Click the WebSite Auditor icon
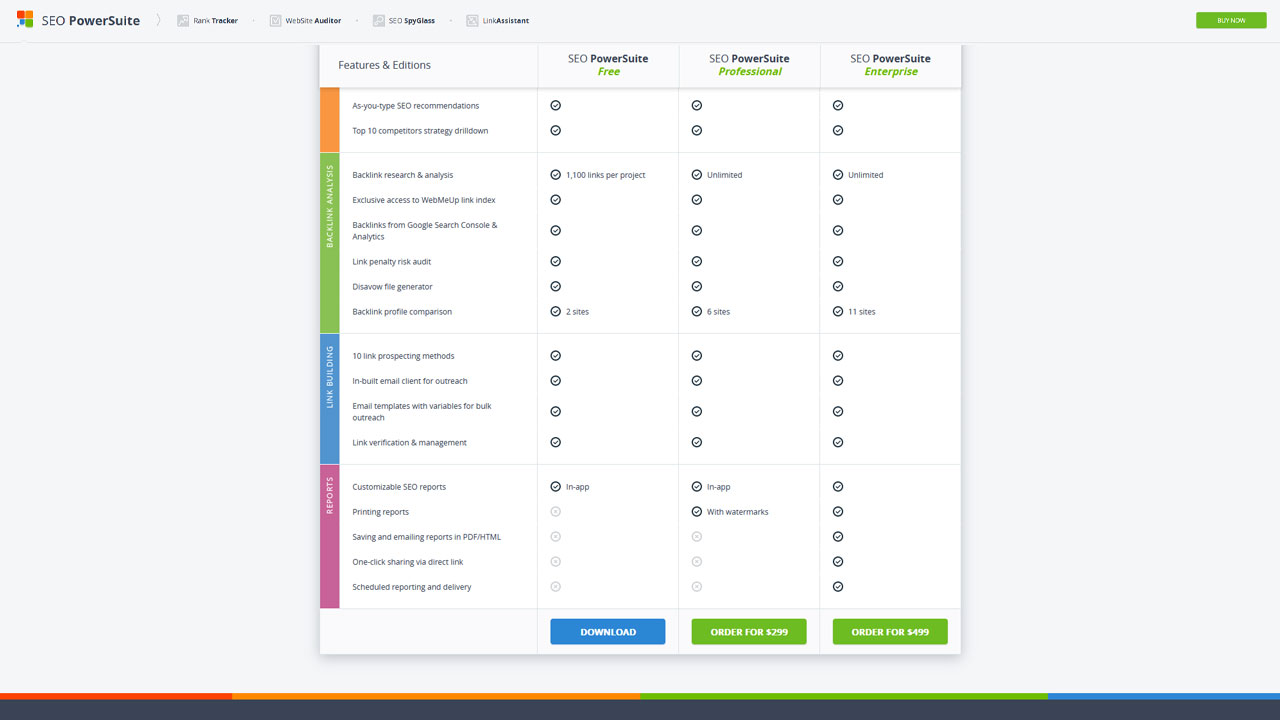Image resolution: width=1280 pixels, height=720 pixels. tap(276, 20)
